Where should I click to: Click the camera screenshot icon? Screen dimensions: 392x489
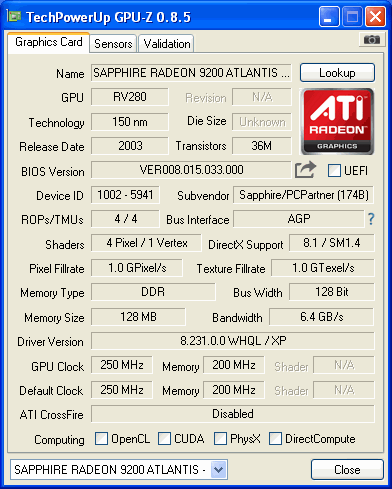pyautogui.click(x=371, y=40)
